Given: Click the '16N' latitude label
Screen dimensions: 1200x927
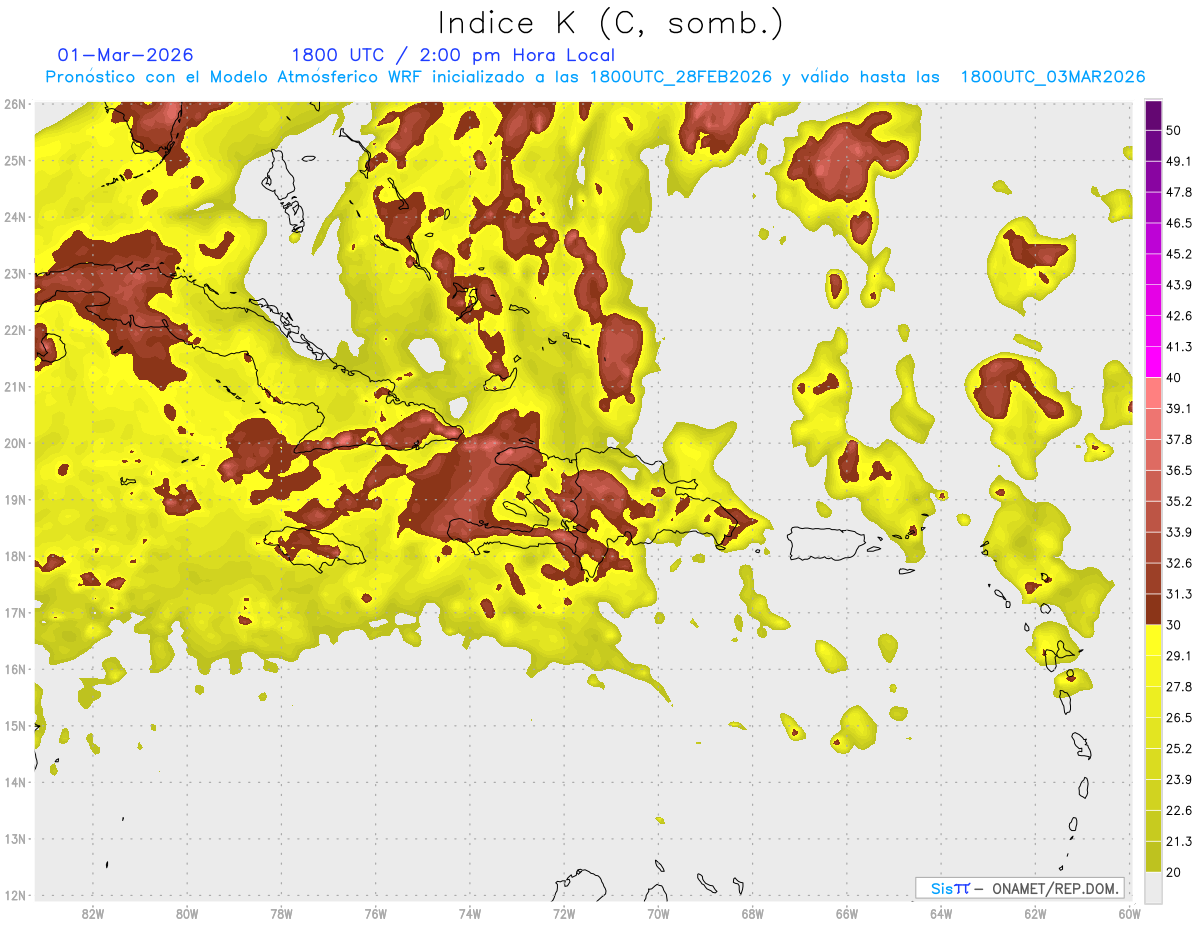Looking at the screenshot, I should [15, 669].
